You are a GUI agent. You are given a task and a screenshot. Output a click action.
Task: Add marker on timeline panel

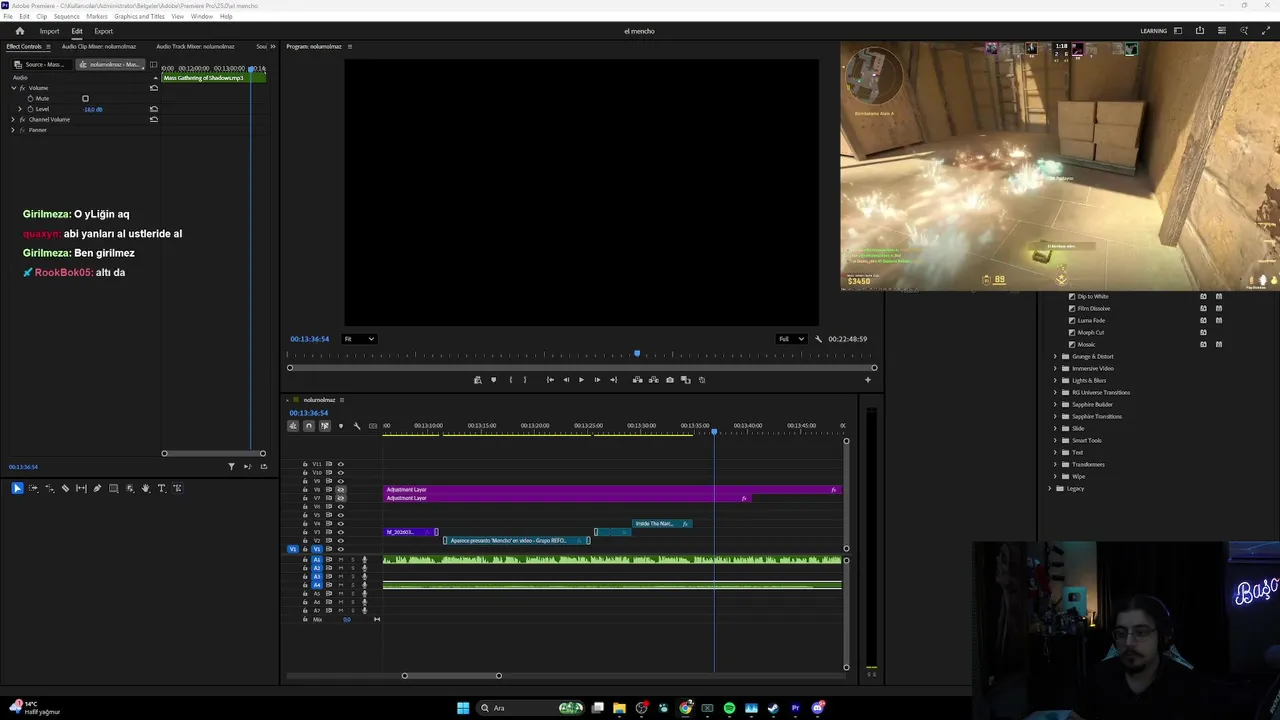click(340, 426)
